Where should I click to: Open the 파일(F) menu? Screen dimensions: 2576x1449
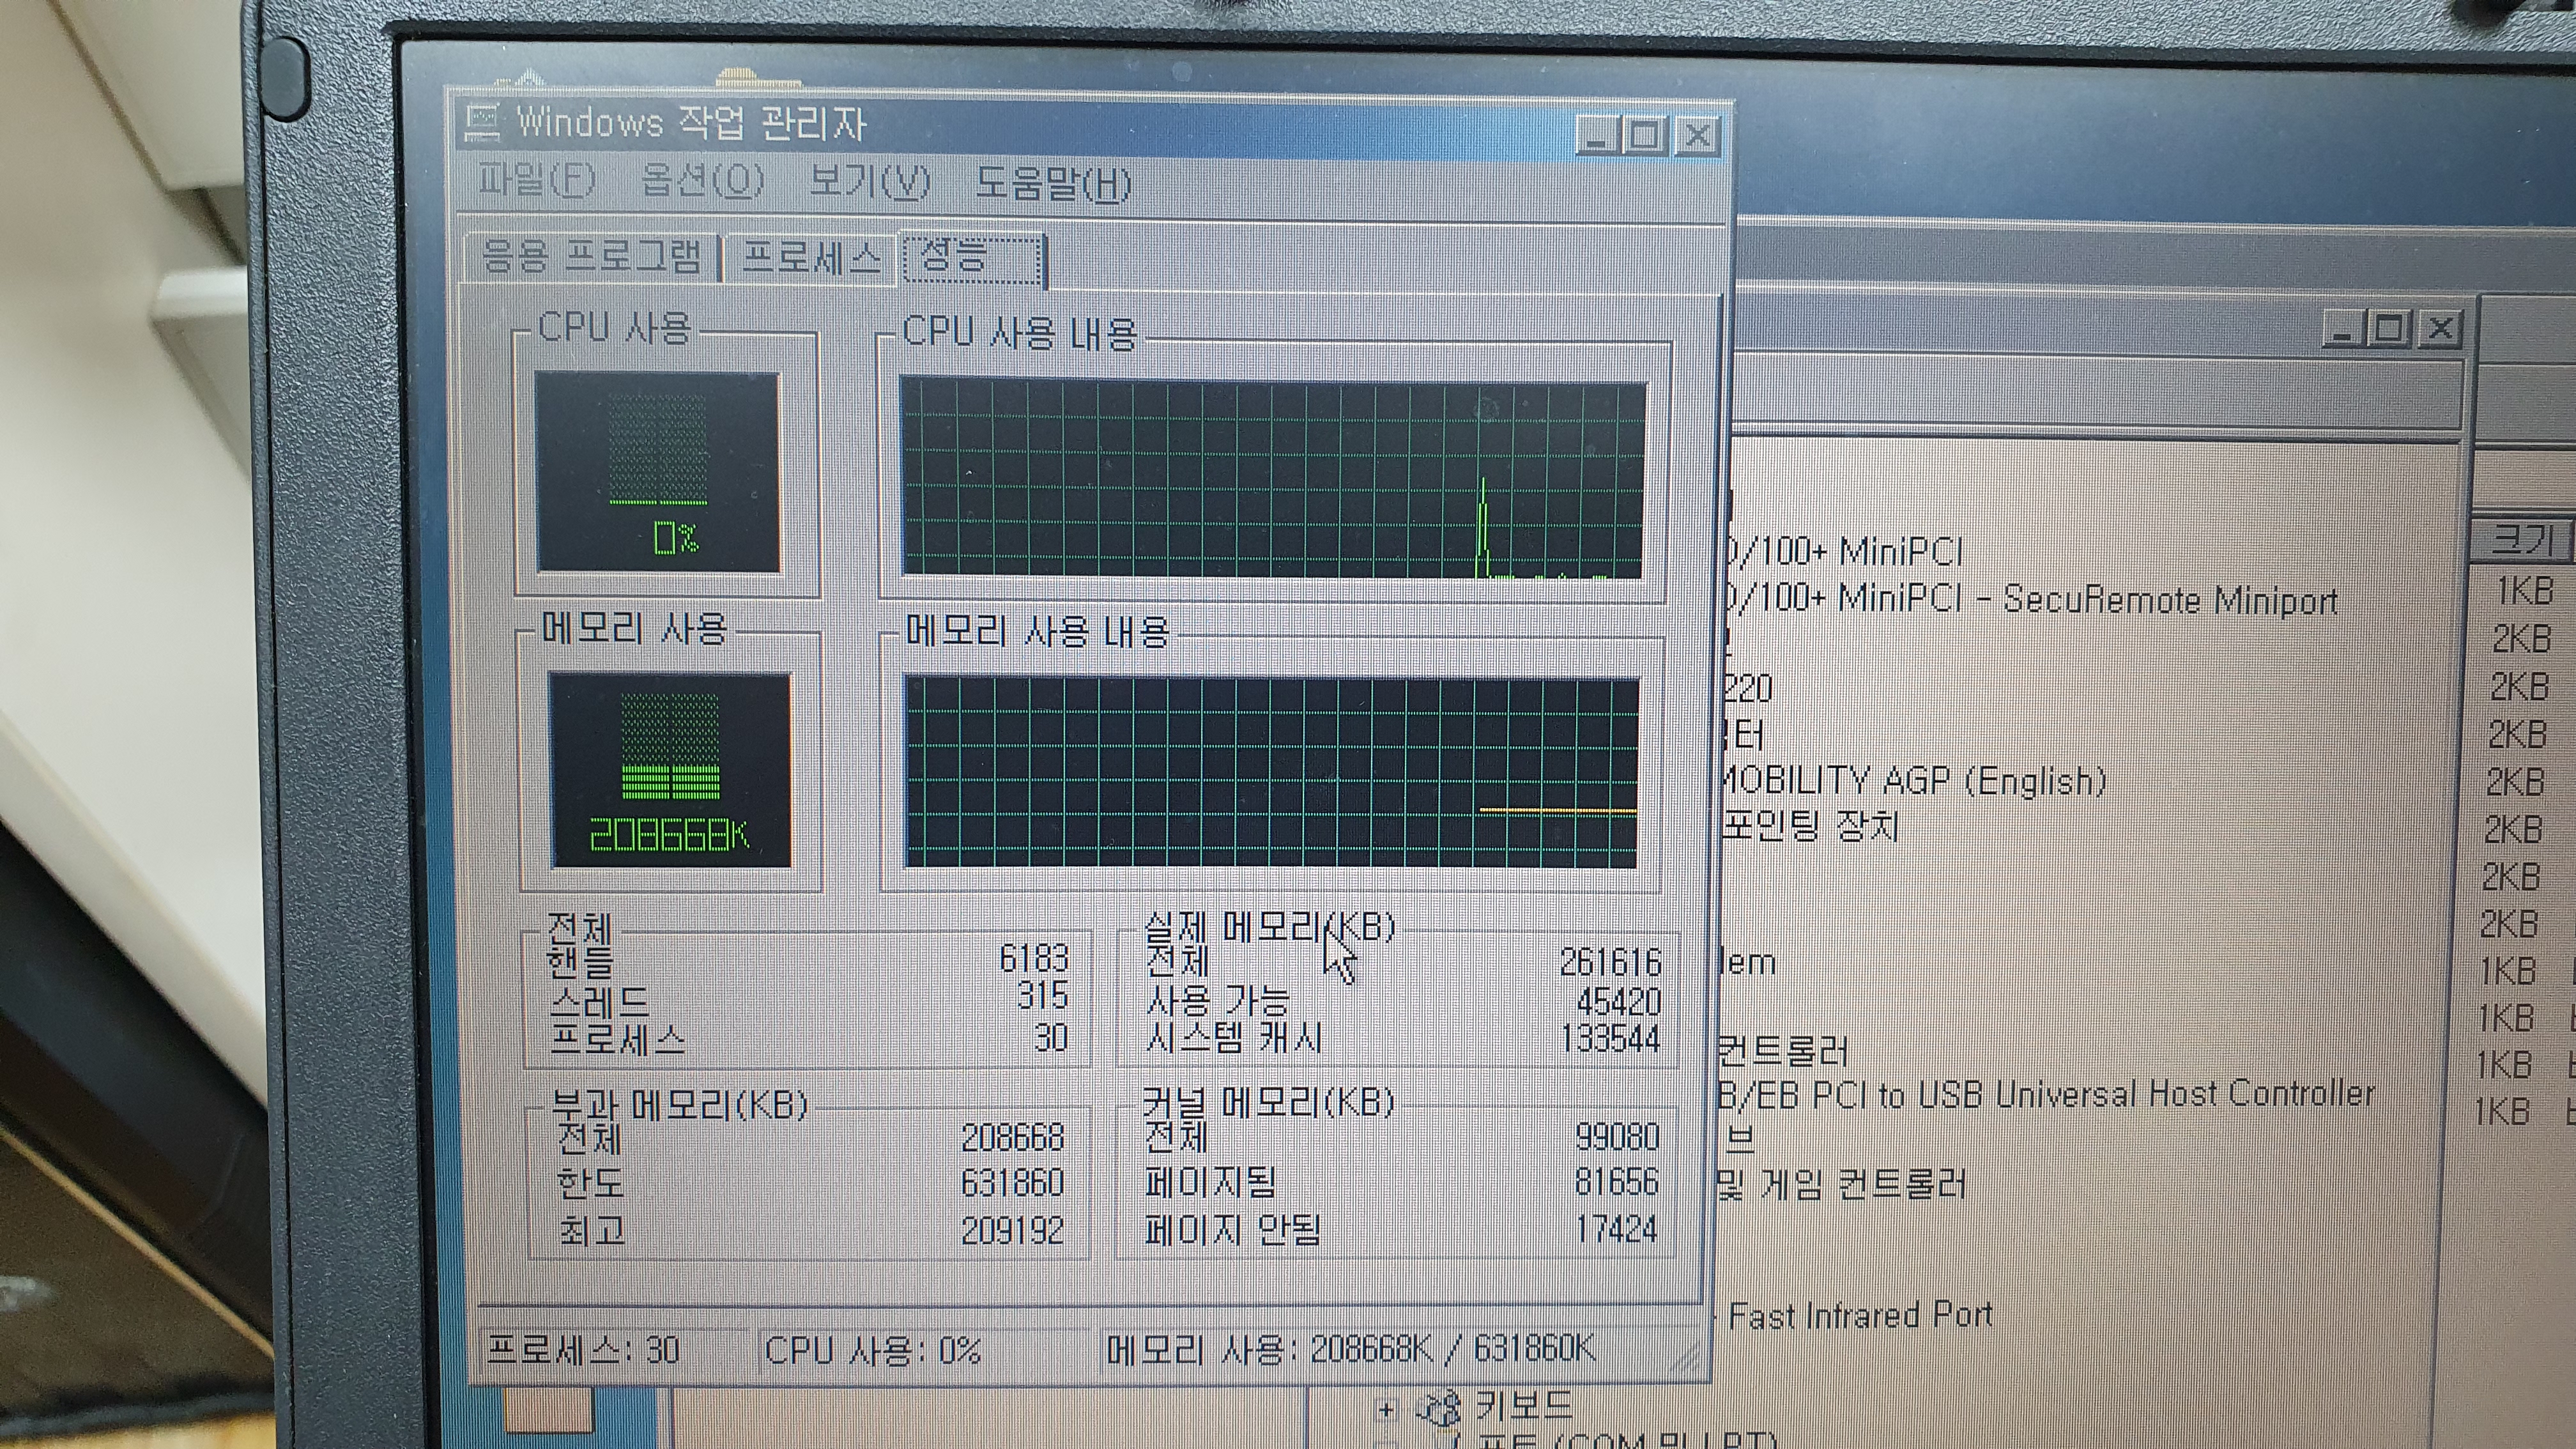[535, 182]
